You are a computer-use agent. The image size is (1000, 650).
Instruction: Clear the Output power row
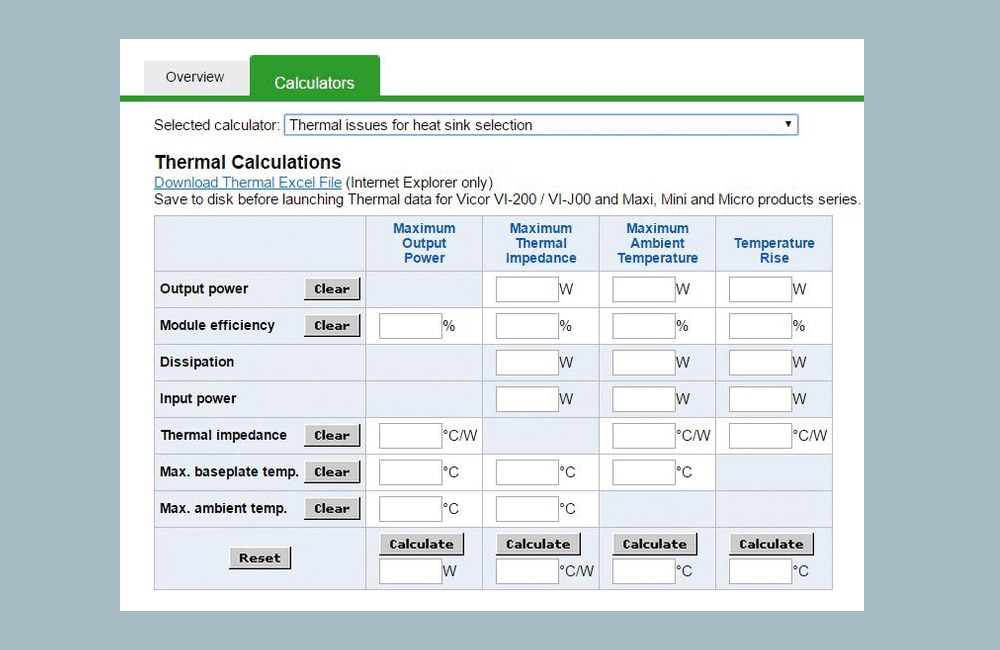tap(332, 288)
